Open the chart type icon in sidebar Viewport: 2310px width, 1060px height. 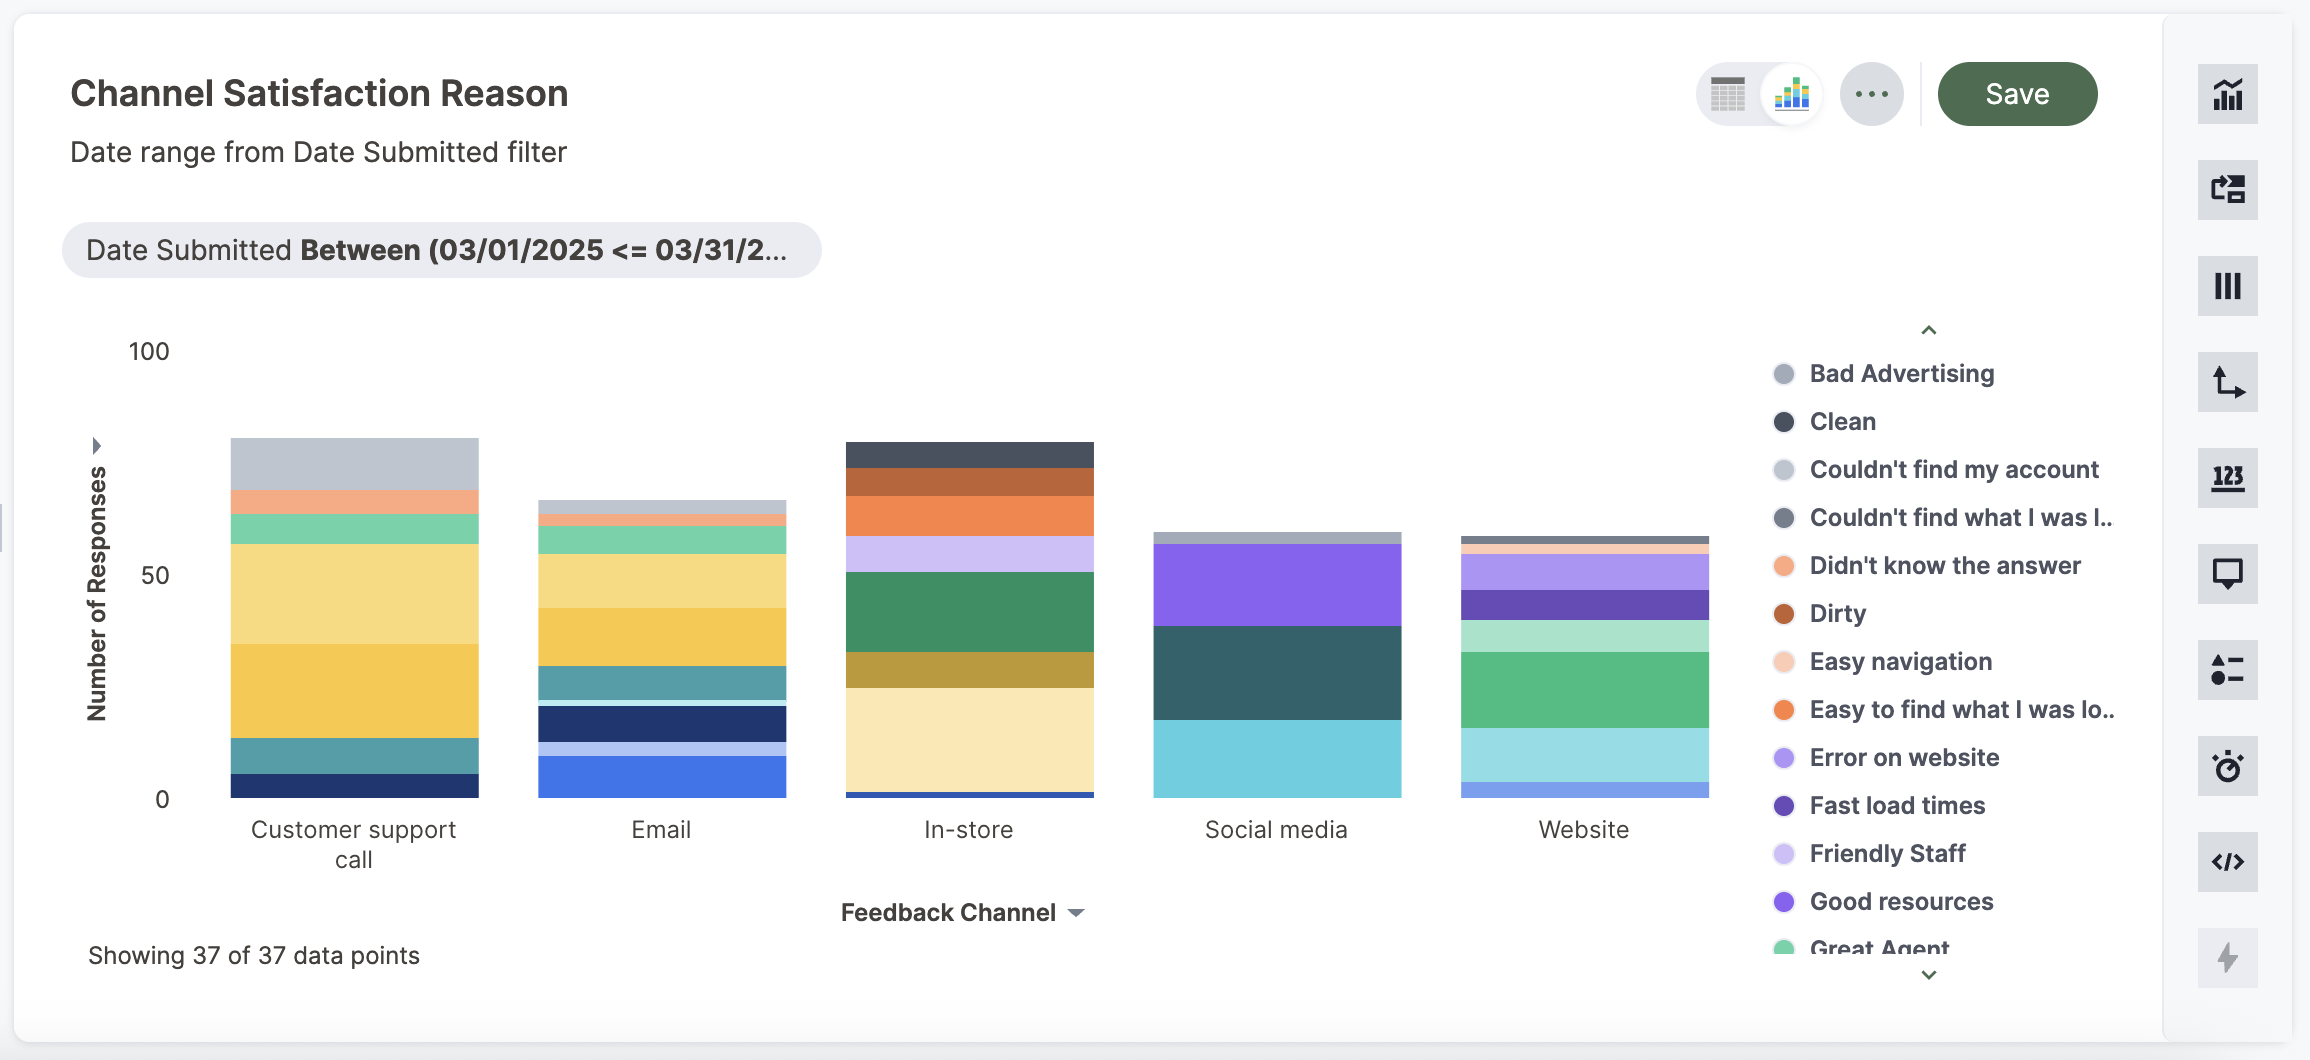coord(2227,95)
